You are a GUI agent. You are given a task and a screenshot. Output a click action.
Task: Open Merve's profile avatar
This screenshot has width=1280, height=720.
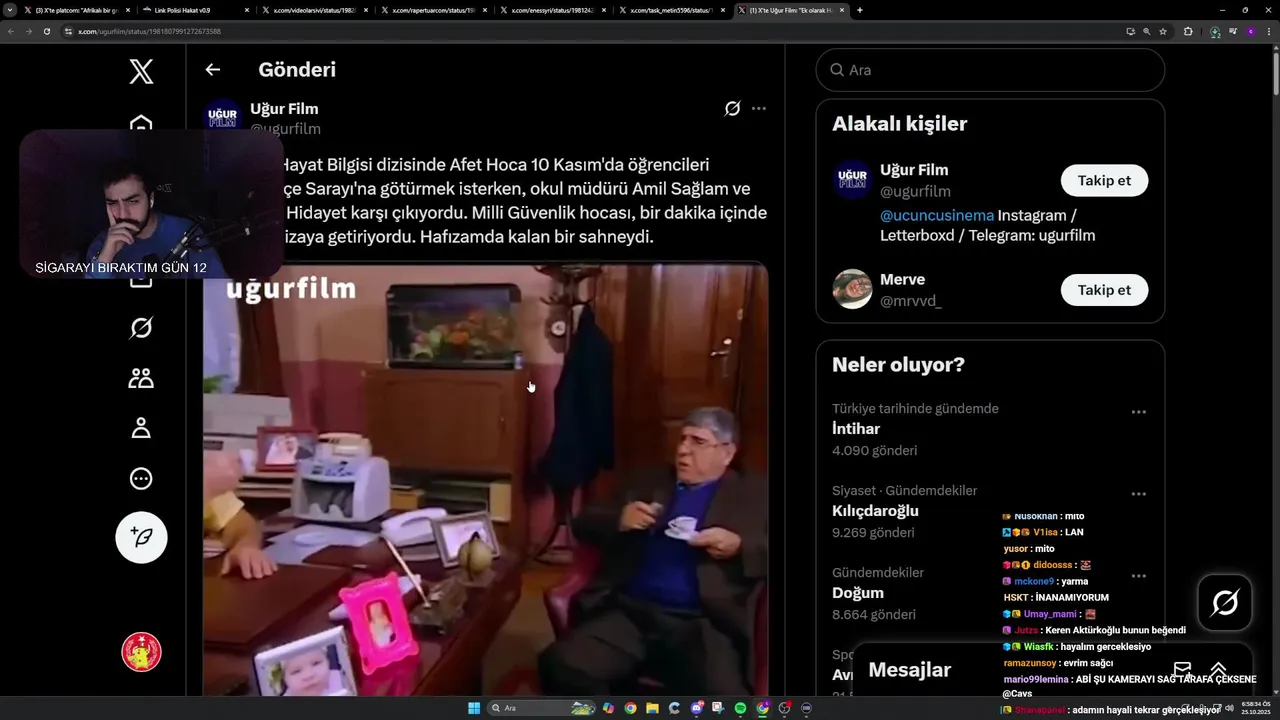(852, 289)
